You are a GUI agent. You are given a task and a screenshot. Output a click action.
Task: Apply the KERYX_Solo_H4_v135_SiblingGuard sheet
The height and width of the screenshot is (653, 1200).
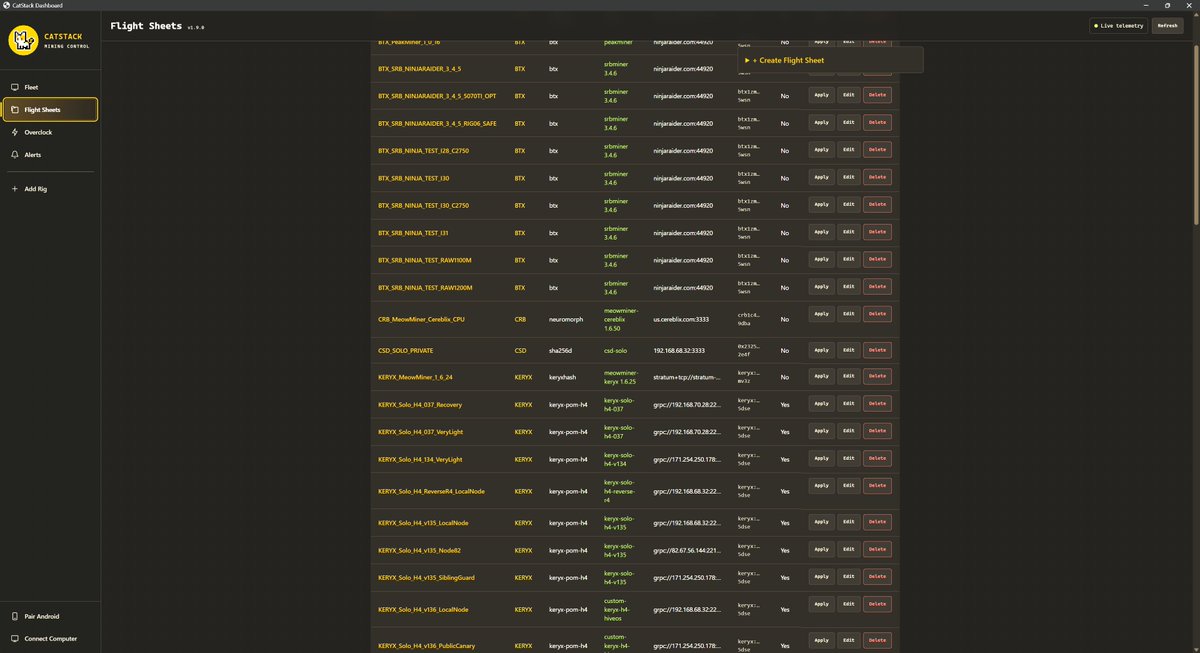(x=821, y=576)
